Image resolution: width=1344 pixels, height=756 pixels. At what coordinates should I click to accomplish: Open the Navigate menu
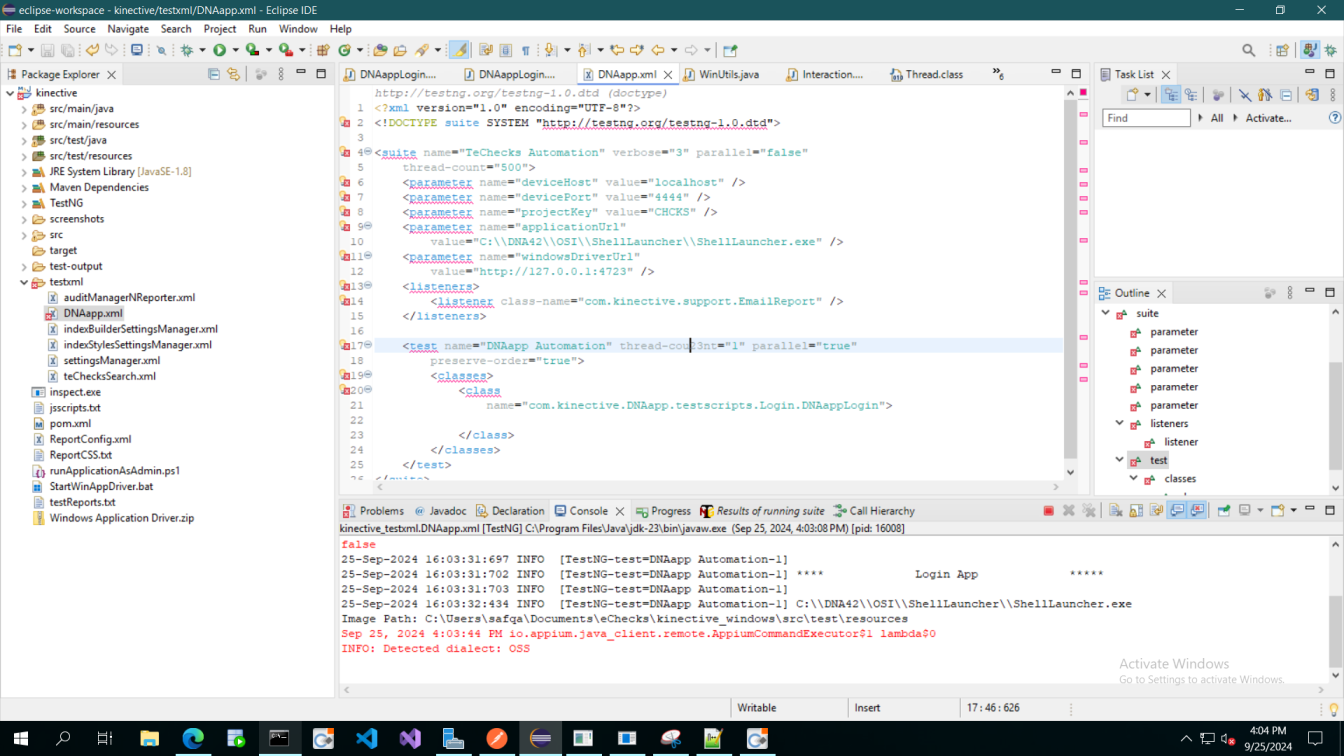pyautogui.click(x=127, y=29)
